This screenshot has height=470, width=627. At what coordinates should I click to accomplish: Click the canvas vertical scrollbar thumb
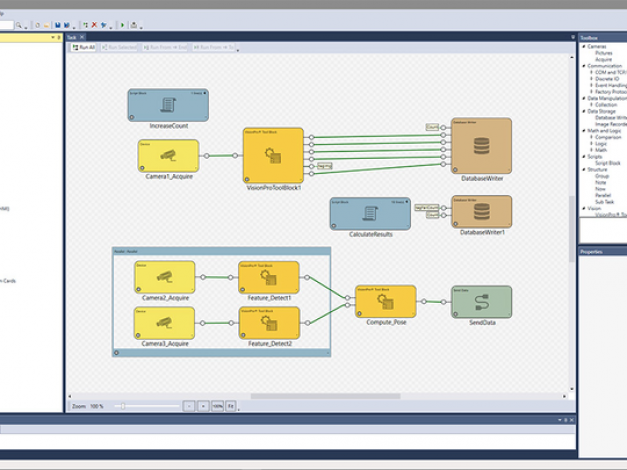coord(572,229)
